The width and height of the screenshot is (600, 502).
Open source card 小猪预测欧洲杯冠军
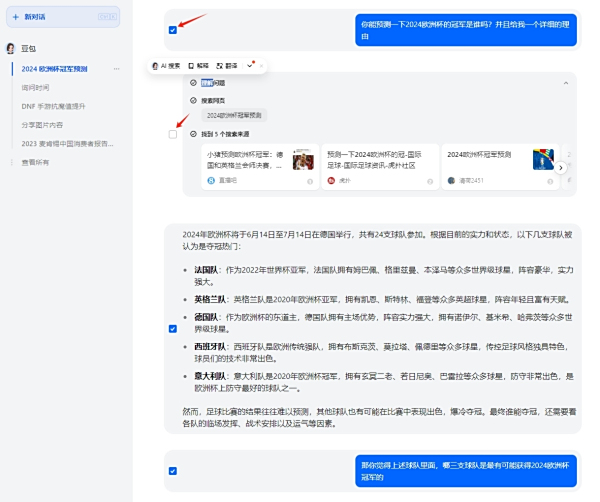260,166
